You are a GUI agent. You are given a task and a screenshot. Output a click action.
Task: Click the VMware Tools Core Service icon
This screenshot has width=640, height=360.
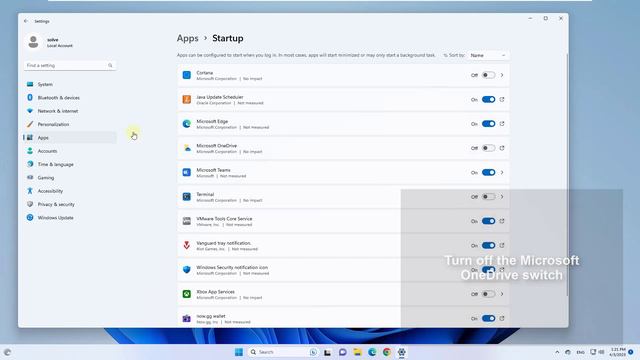click(x=187, y=221)
